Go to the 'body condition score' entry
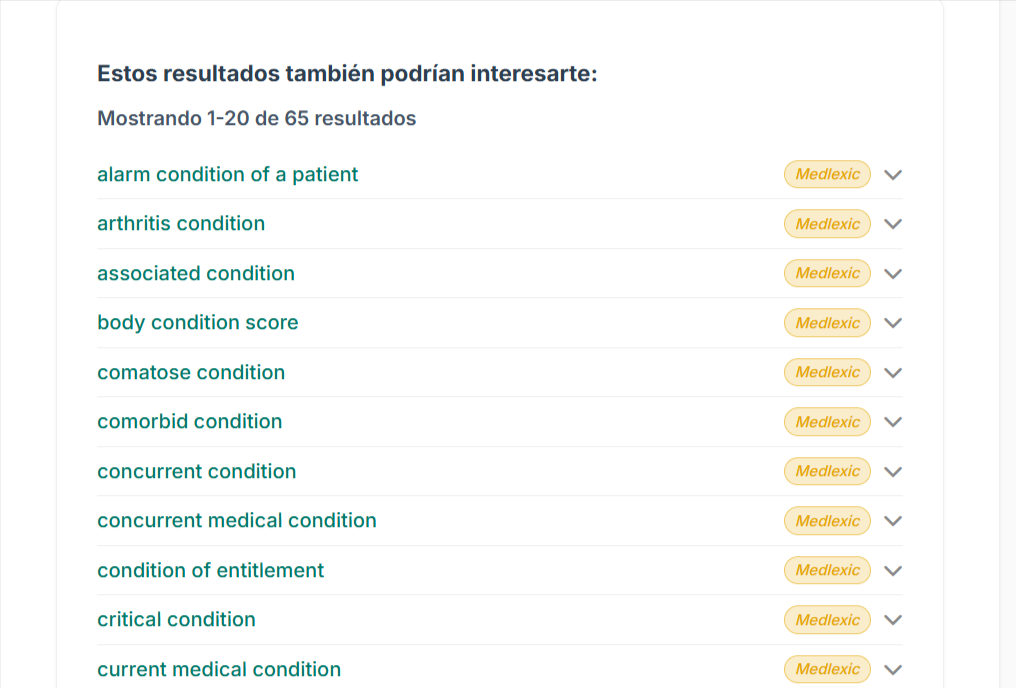1016x688 pixels. (x=197, y=323)
